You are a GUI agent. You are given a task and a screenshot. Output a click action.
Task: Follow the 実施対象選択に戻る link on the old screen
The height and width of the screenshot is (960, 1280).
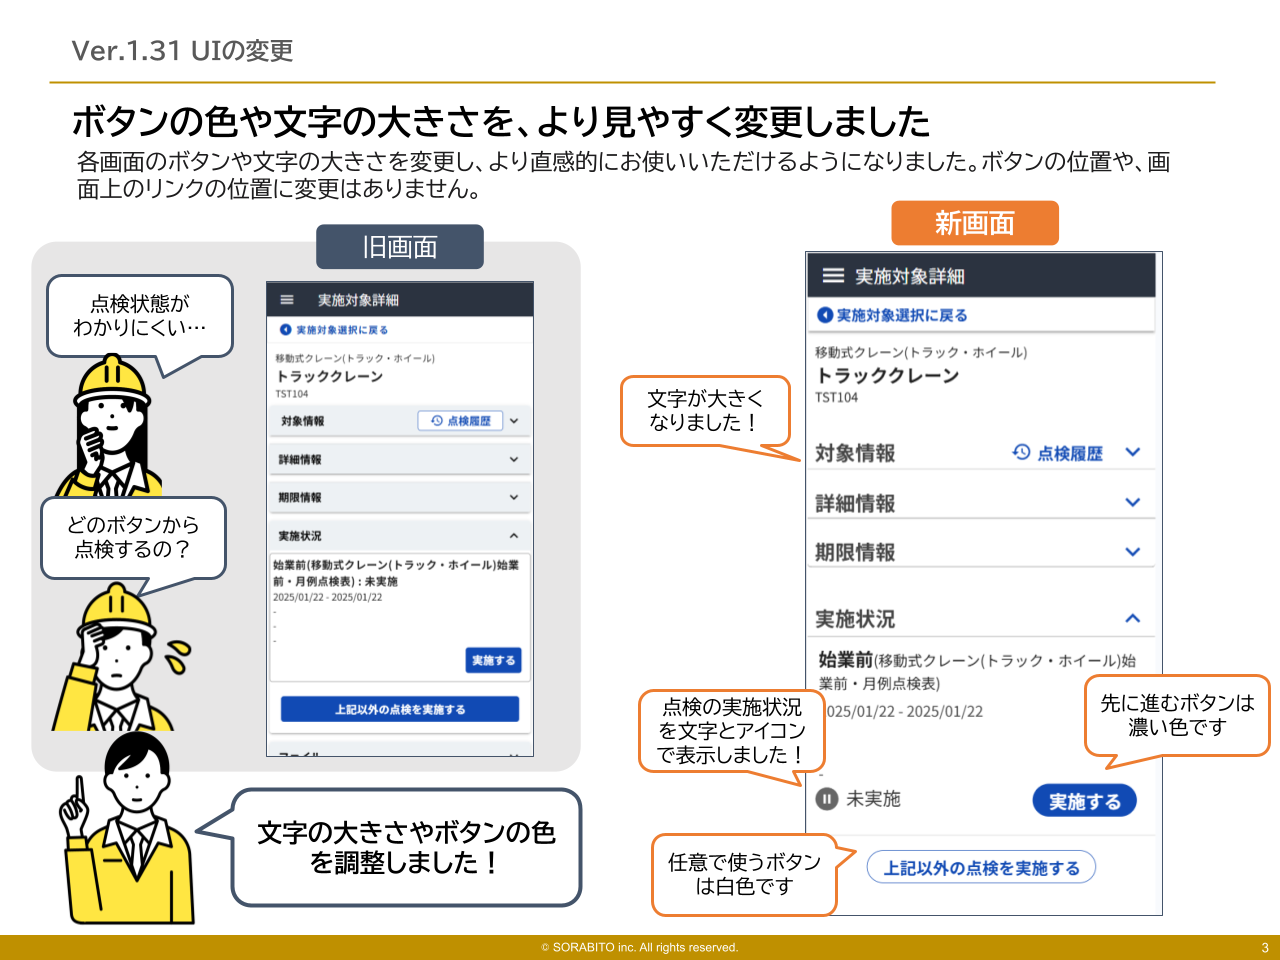[340, 330]
